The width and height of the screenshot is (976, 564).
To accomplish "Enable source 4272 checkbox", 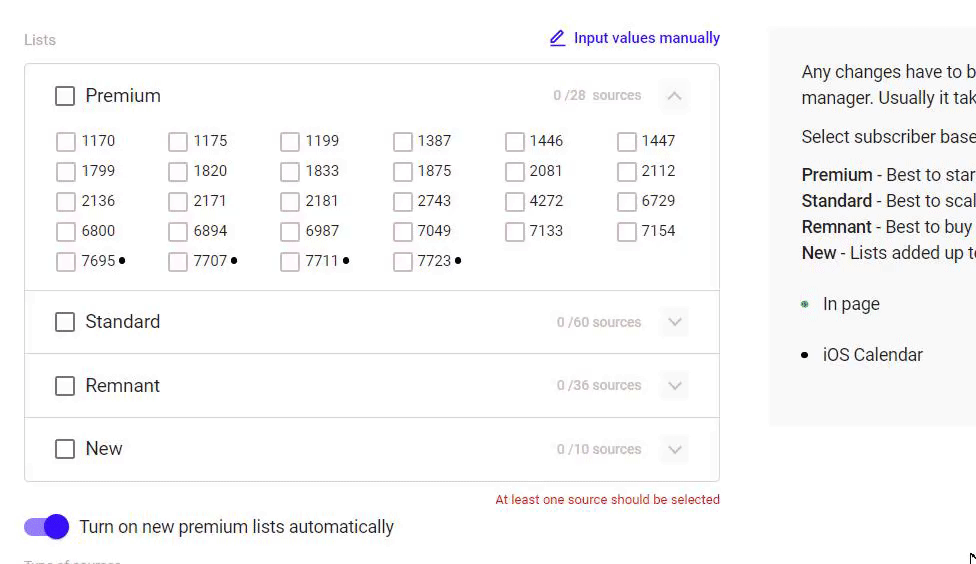I will (x=515, y=201).
